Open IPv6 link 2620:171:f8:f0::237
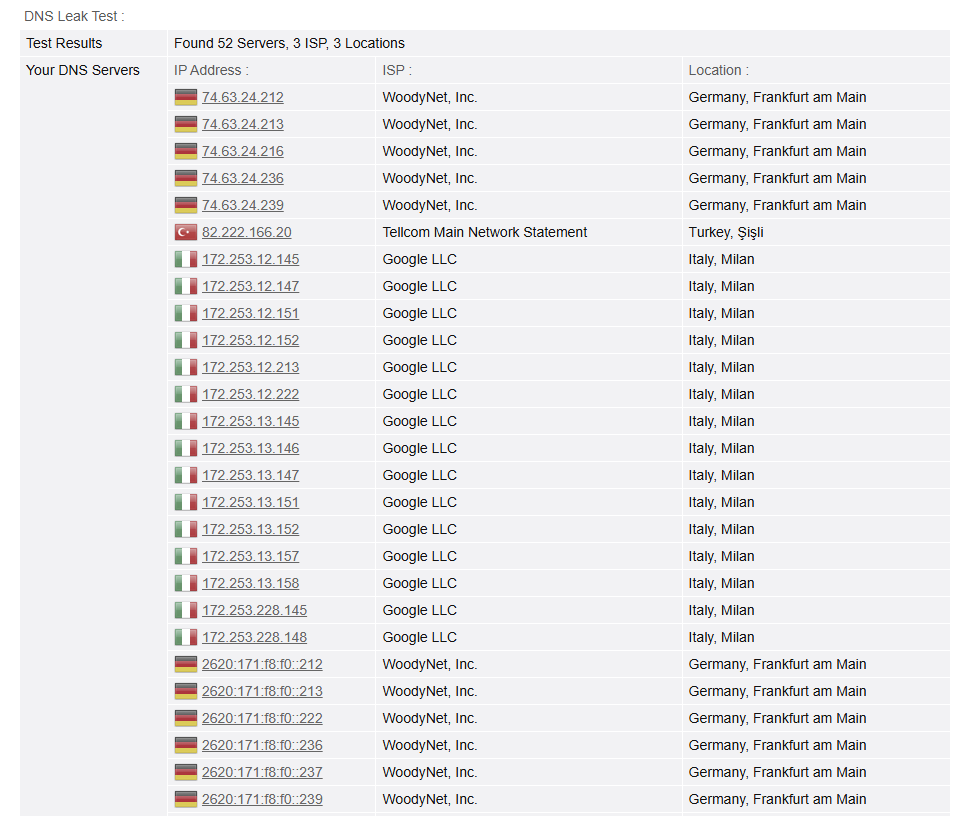The image size is (966, 816). (x=262, y=773)
